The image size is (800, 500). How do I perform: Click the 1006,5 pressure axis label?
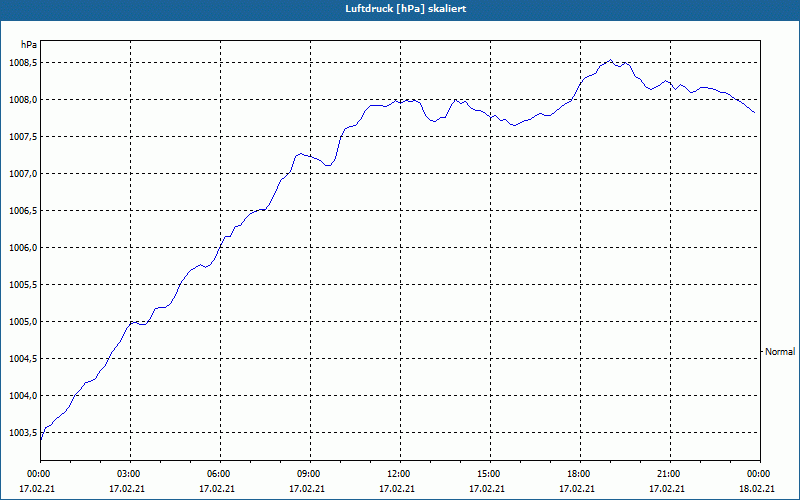point(22,211)
